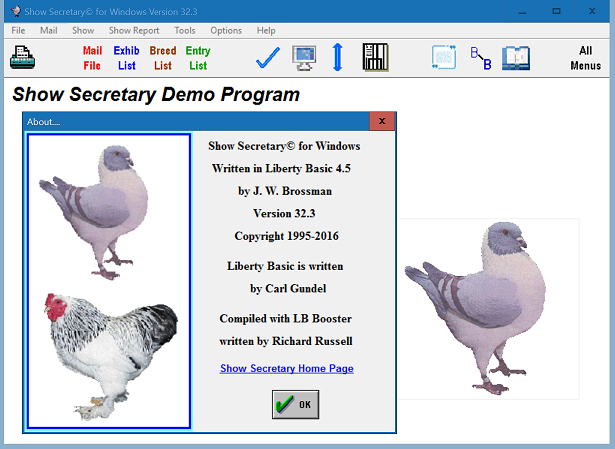Viewport: 615px width, 449px height.
Task: Open the Entry List toolbar button
Action: coord(198,58)
